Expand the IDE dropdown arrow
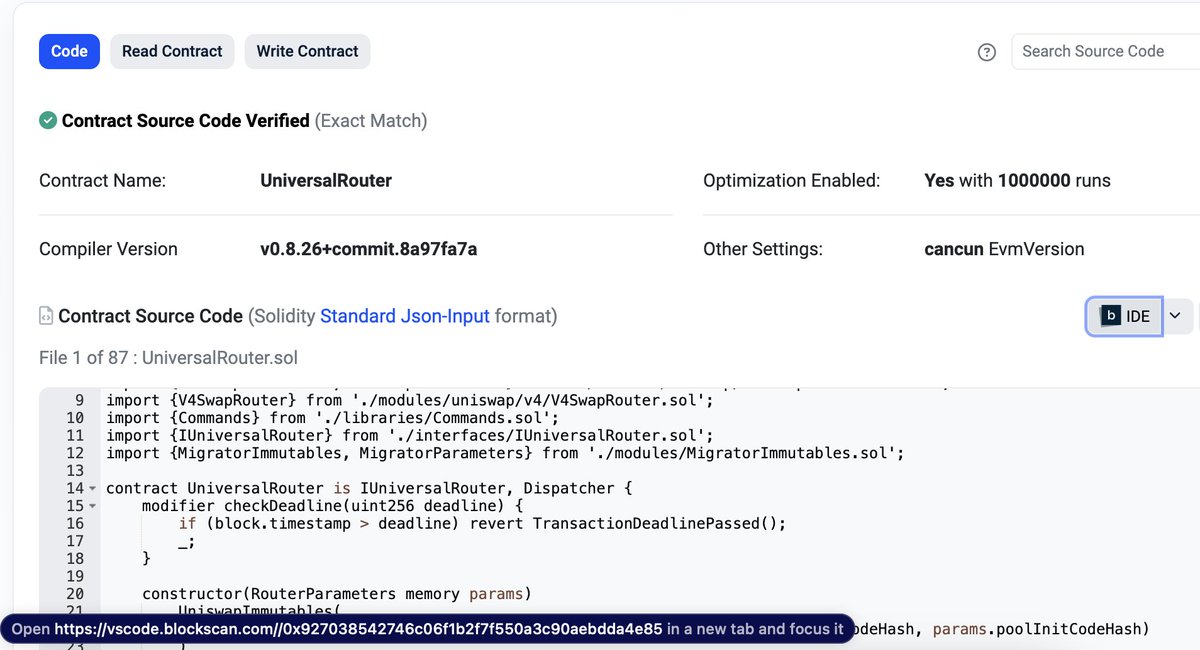 1175,316
